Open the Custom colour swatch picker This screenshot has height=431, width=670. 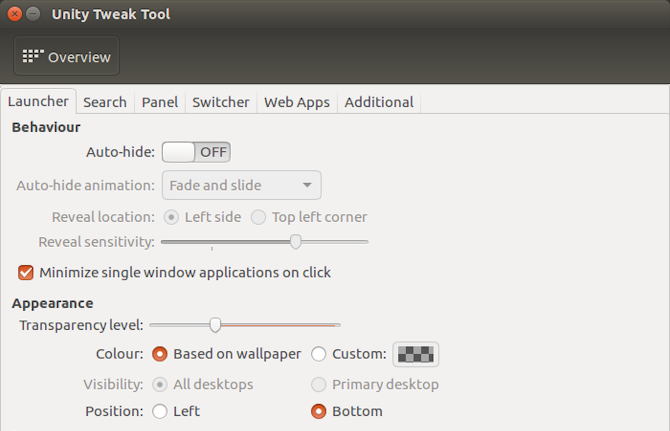click(x=416, y=354)
